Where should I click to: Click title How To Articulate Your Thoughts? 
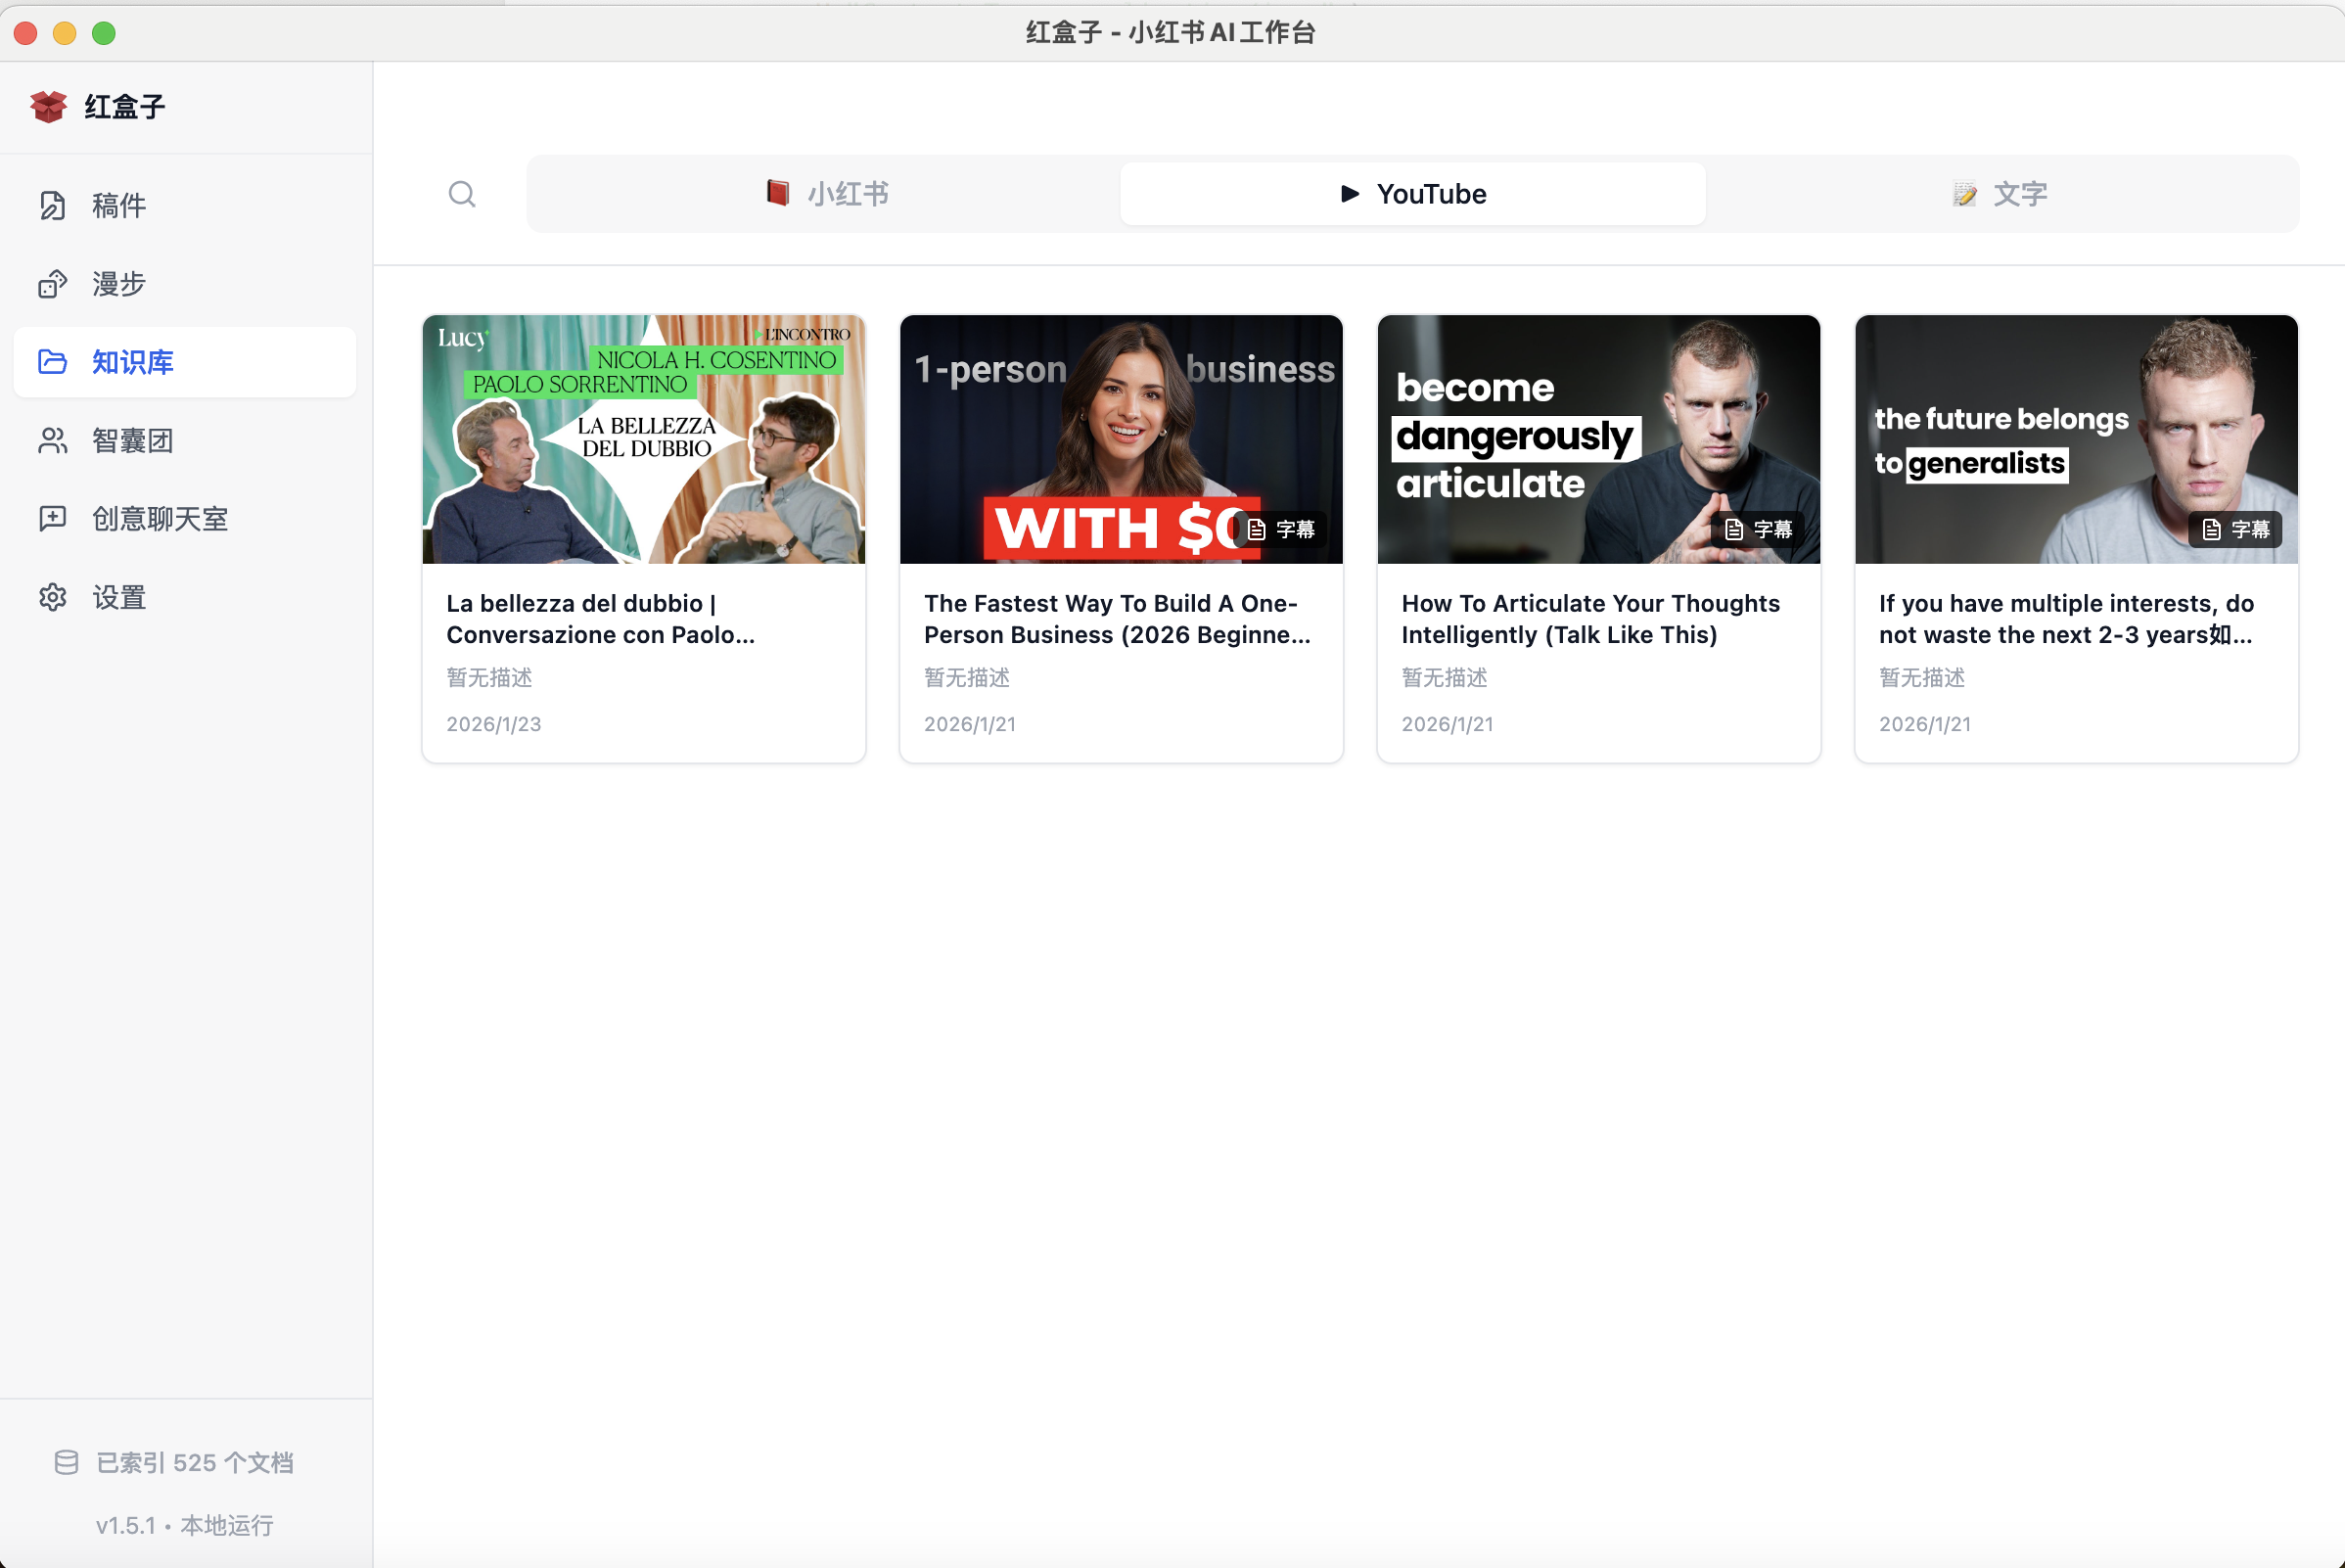(x=1590, y=619)
